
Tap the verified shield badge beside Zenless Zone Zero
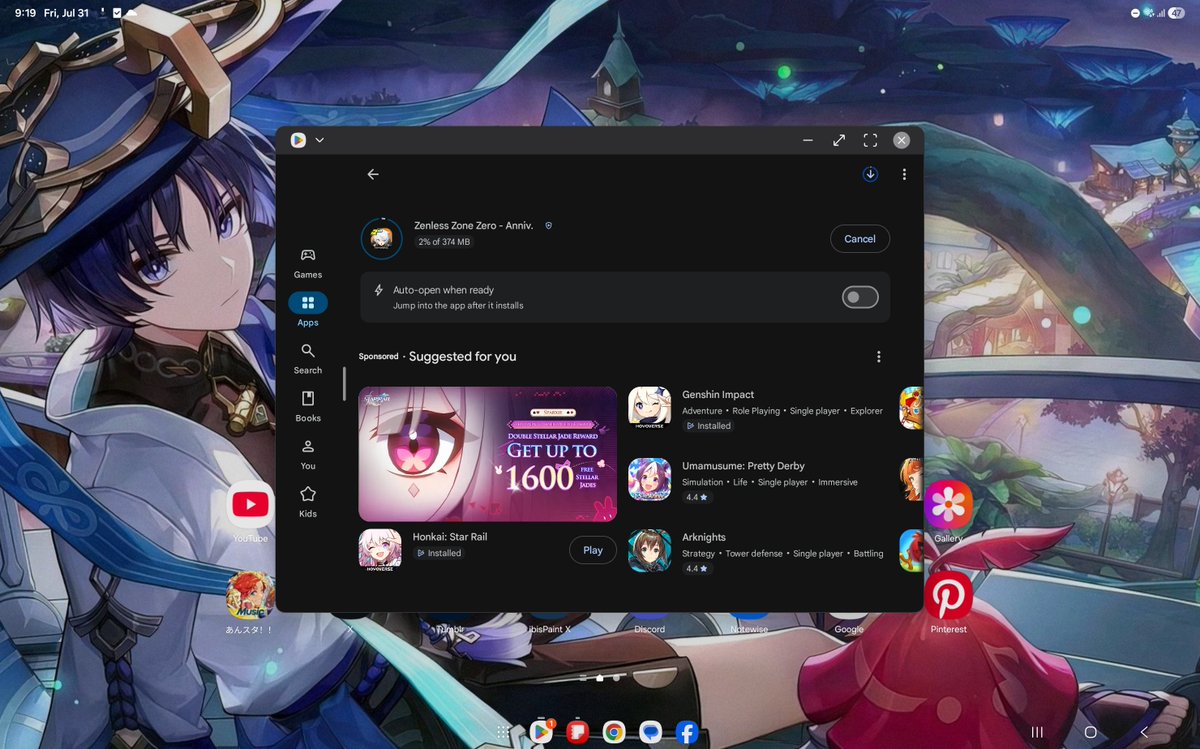548,226
